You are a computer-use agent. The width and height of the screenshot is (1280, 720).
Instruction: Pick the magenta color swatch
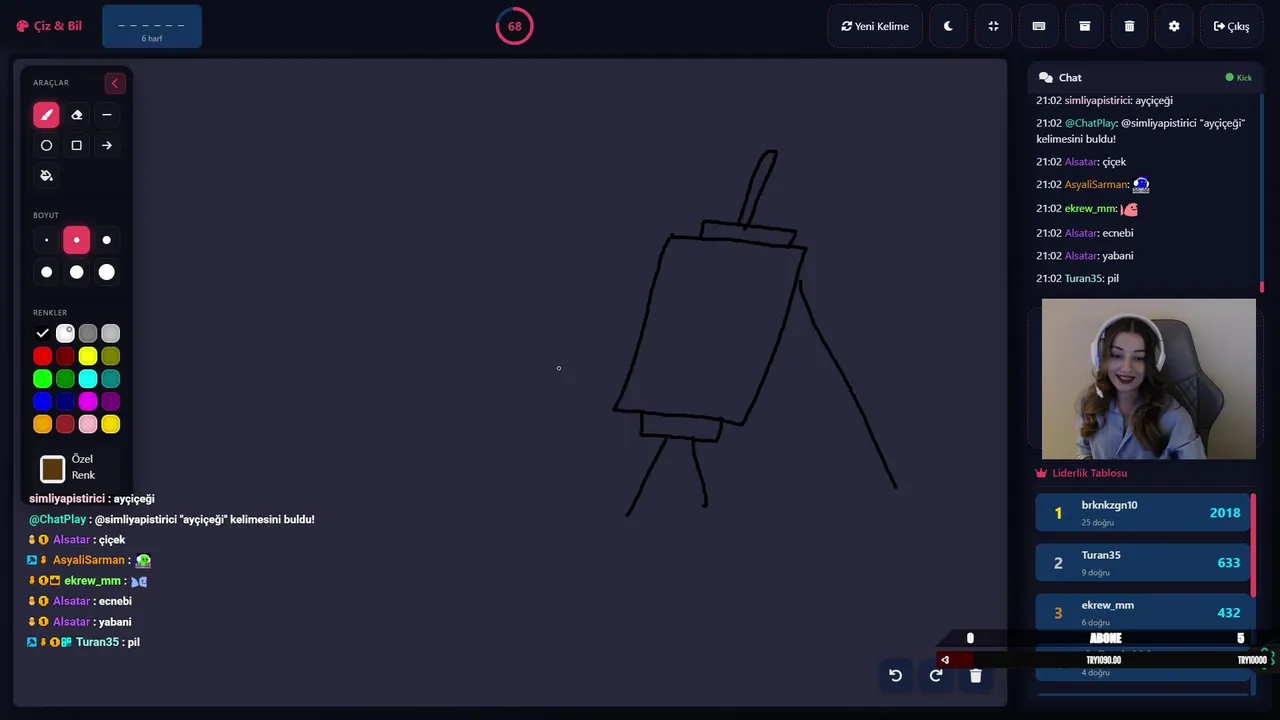point(88,401)
